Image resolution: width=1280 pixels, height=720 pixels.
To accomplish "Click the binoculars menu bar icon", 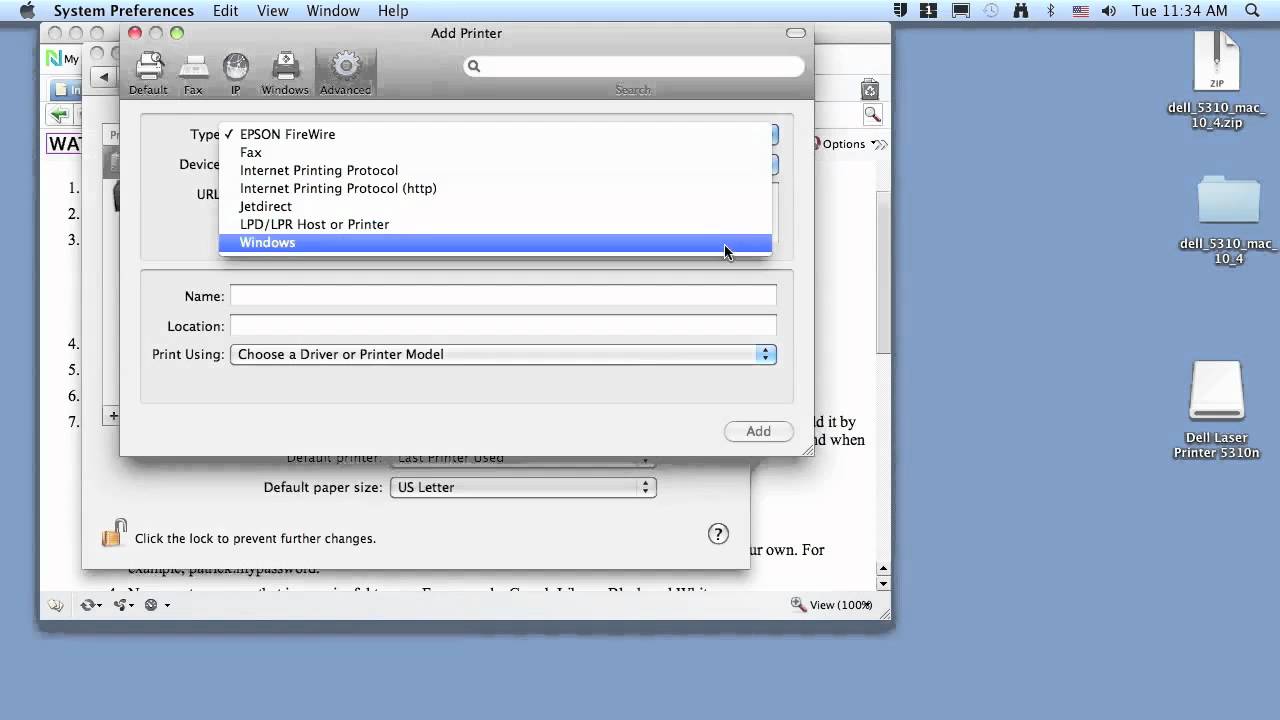I will click(1021, 11).
